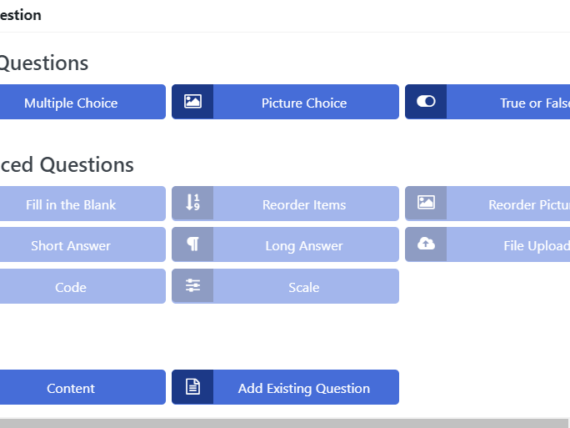
Task: Select the True or False question type
Action: pyautogui.click(x=535, y=103)
